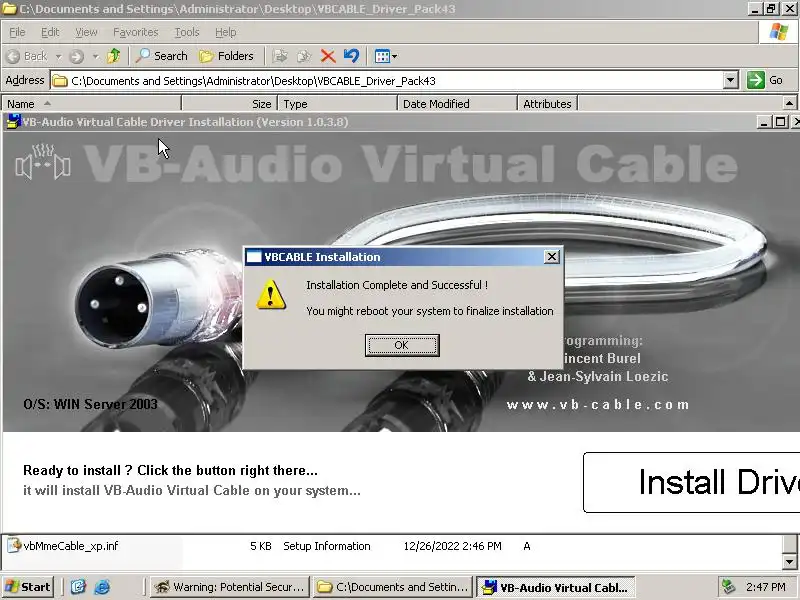Open the Help menu
Viewport: 800px width, 600px height.
[x=226, y=32]
